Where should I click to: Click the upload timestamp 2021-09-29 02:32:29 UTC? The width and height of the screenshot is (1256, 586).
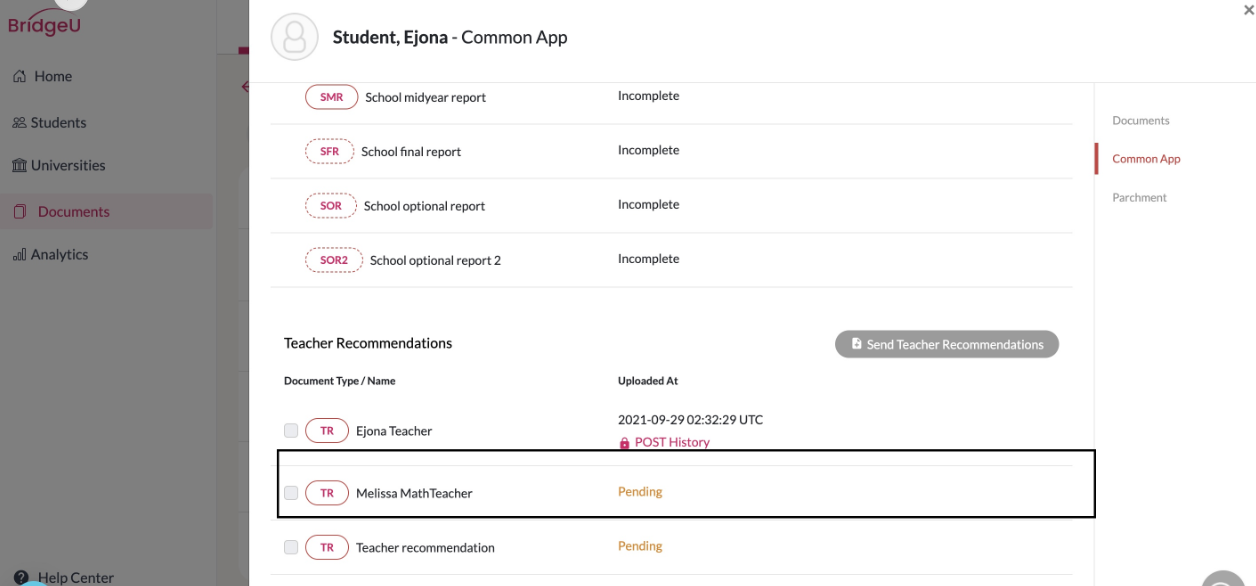(x=690, y=420)
